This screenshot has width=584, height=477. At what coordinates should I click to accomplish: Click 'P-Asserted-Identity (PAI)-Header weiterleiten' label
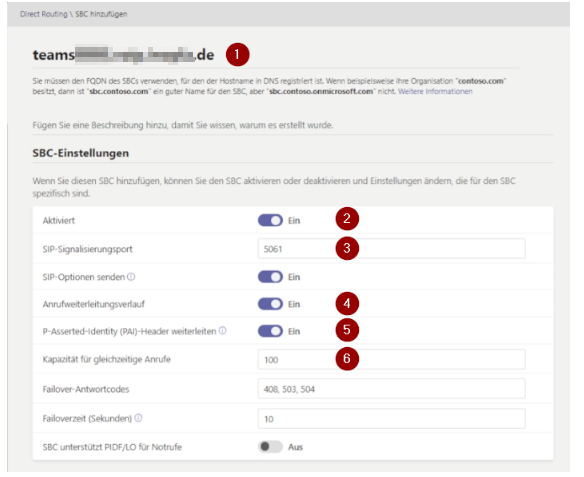129,331
